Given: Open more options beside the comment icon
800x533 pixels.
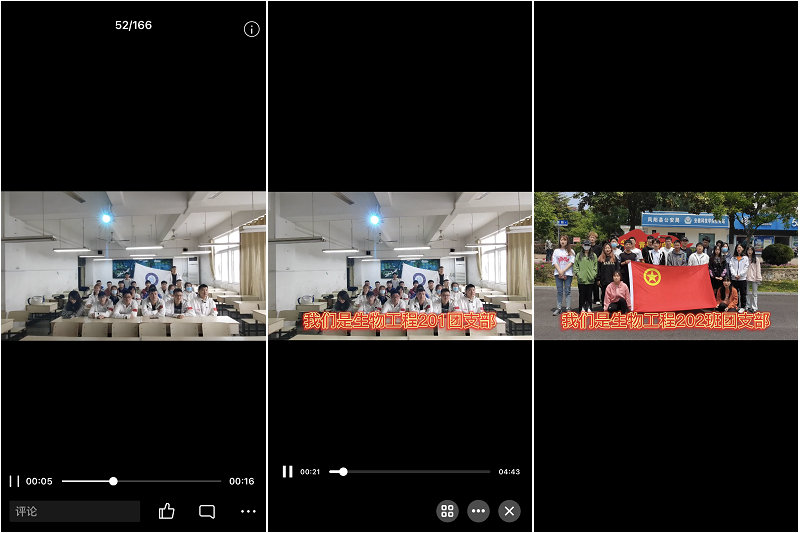Looking at the screenshot, I should (248, 511).
